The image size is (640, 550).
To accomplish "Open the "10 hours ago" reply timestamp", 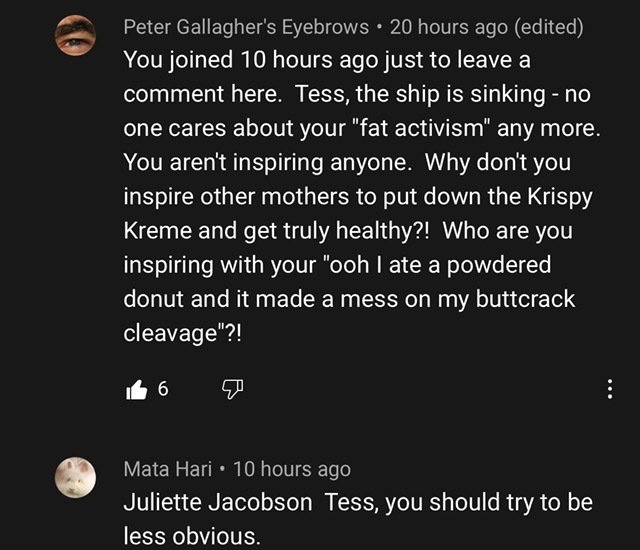I will (292, 469).
